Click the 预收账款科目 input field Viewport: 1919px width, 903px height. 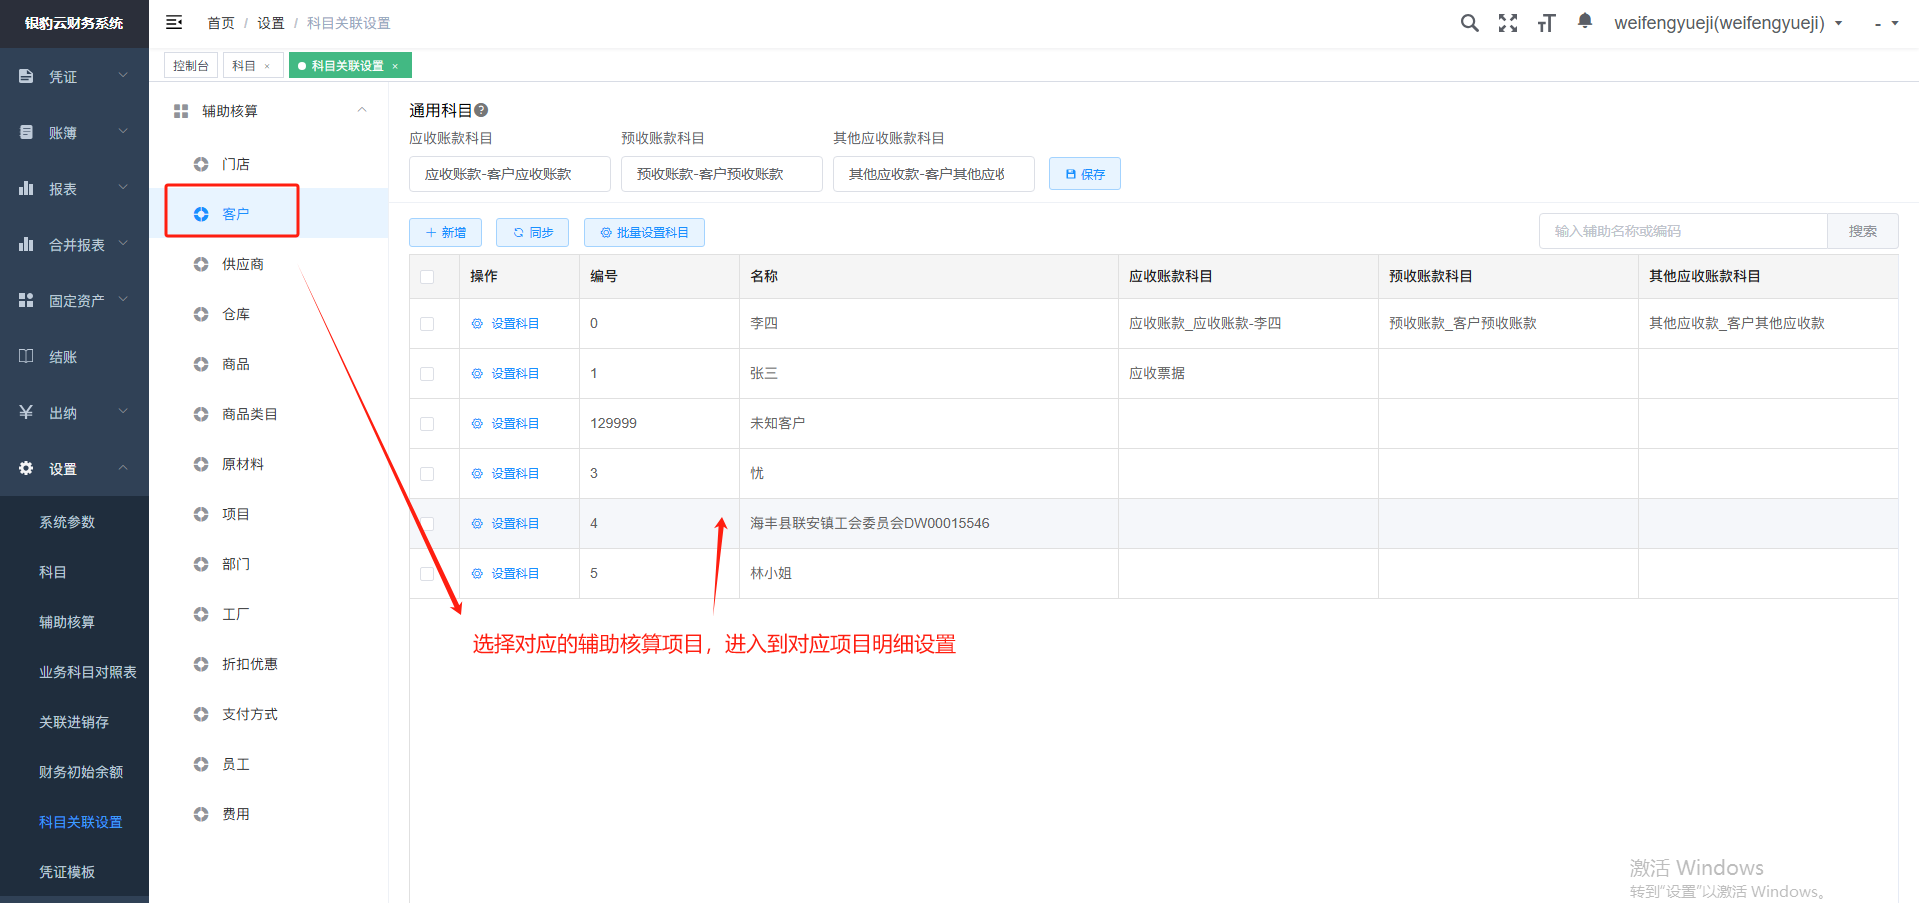tap(722, 174)
